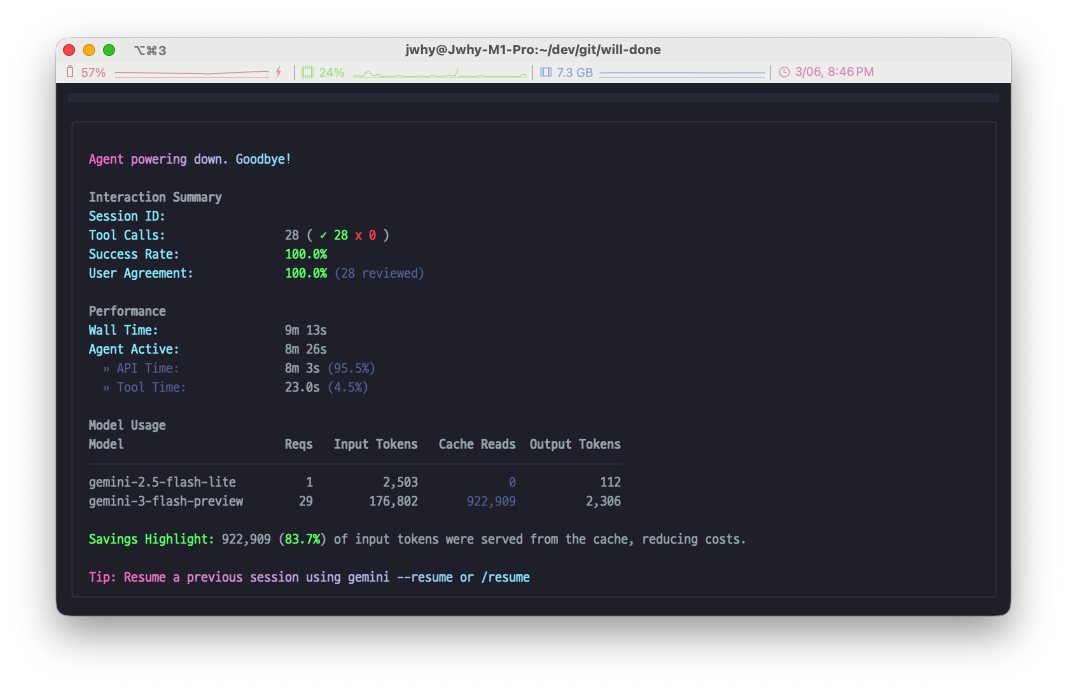Click the clock icon
Image resolution: width=1067 pixels, height=690 pixels.
pos(785,72)
